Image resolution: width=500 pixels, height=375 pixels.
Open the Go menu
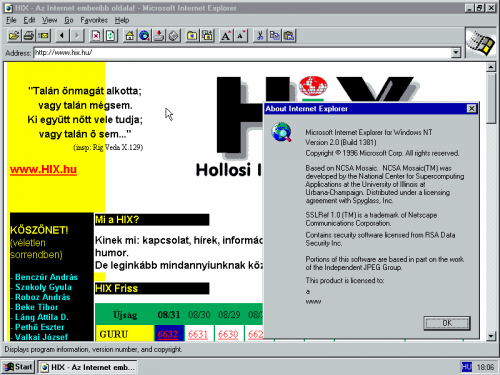[x=69, y=20]
